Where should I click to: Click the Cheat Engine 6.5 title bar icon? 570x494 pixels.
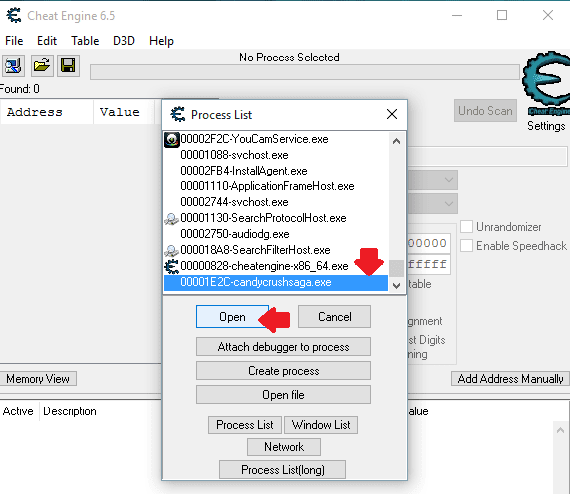pyautogui.click(x=14, y=16)
